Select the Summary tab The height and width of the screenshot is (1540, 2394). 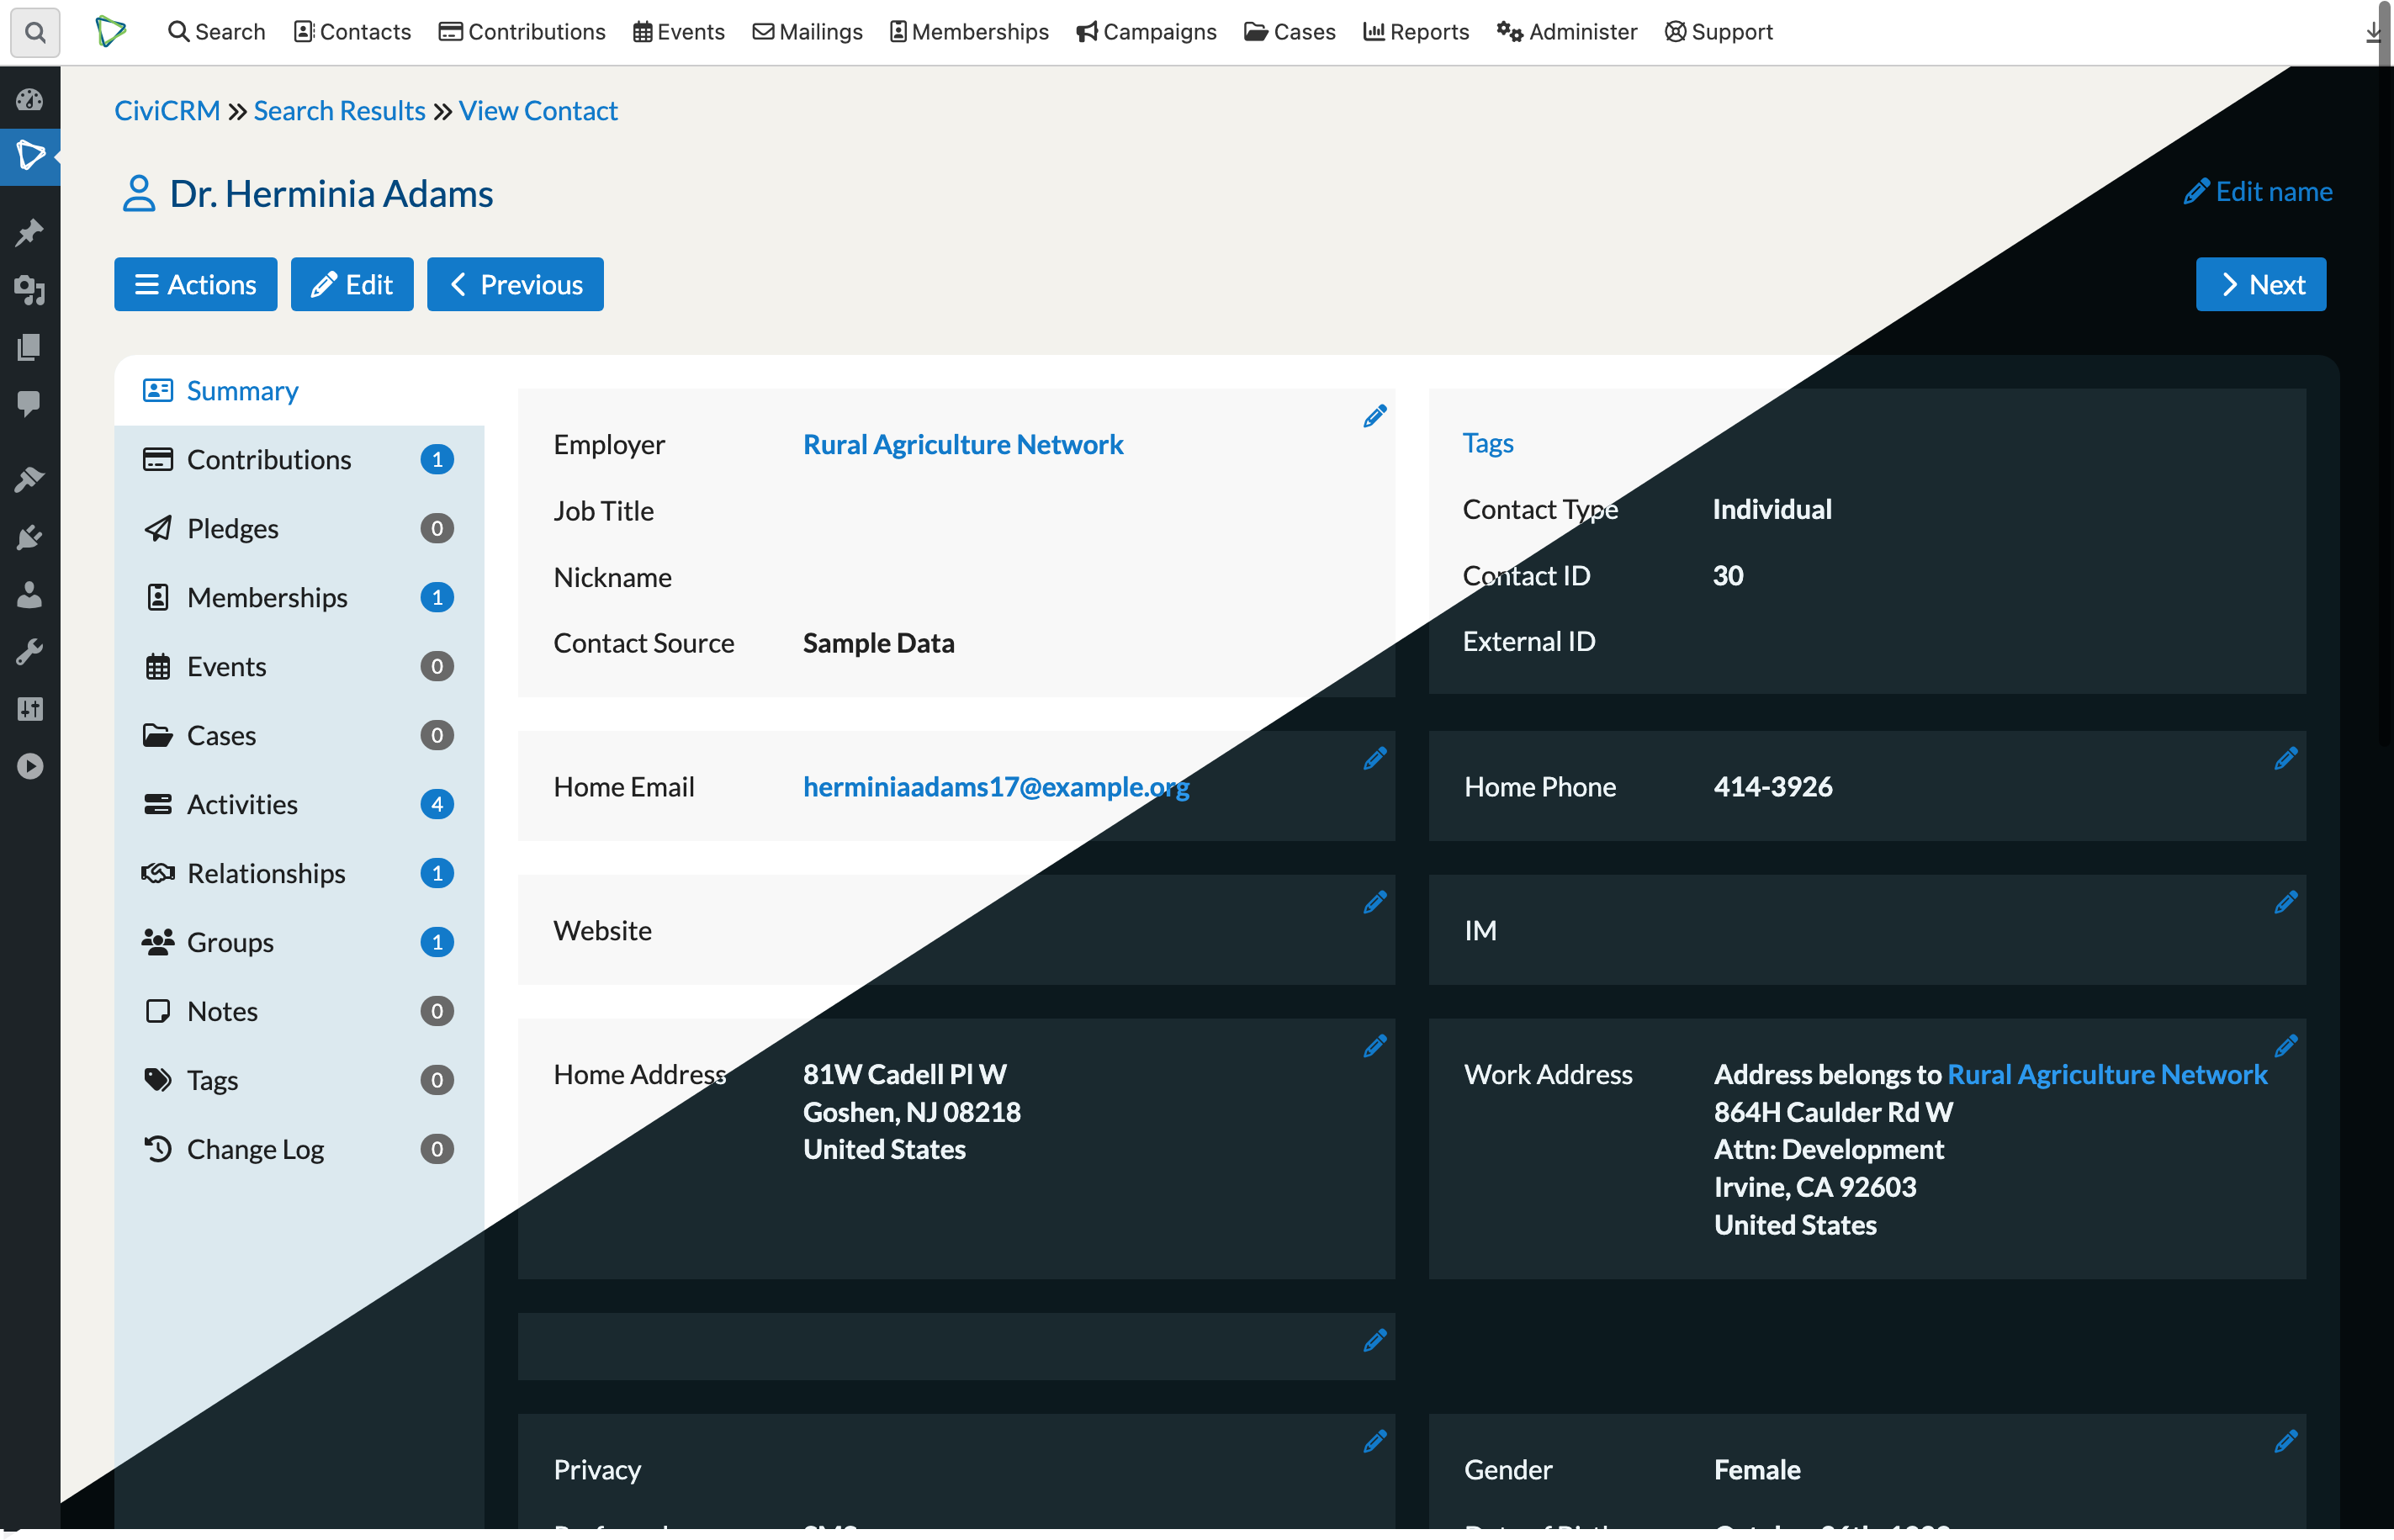coord(299,391)
